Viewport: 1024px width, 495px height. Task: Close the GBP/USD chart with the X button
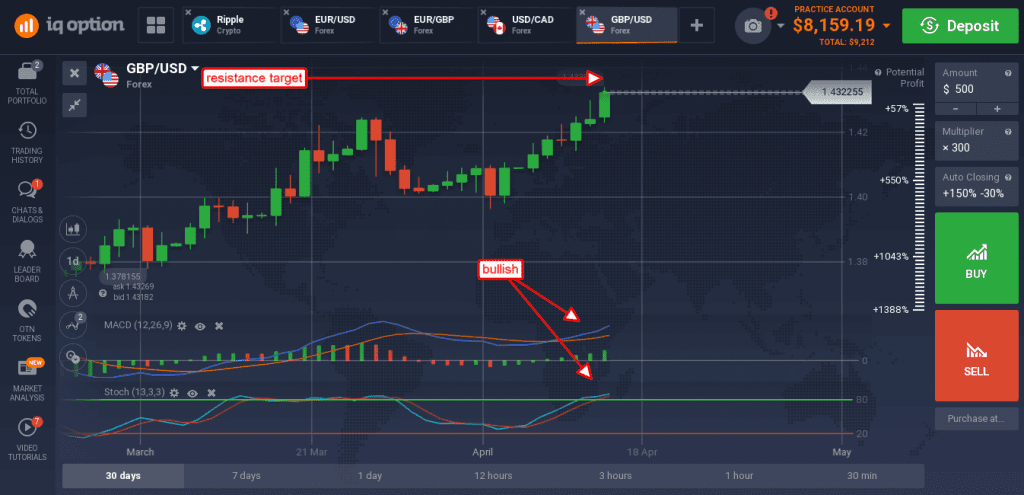click(74, 73)
